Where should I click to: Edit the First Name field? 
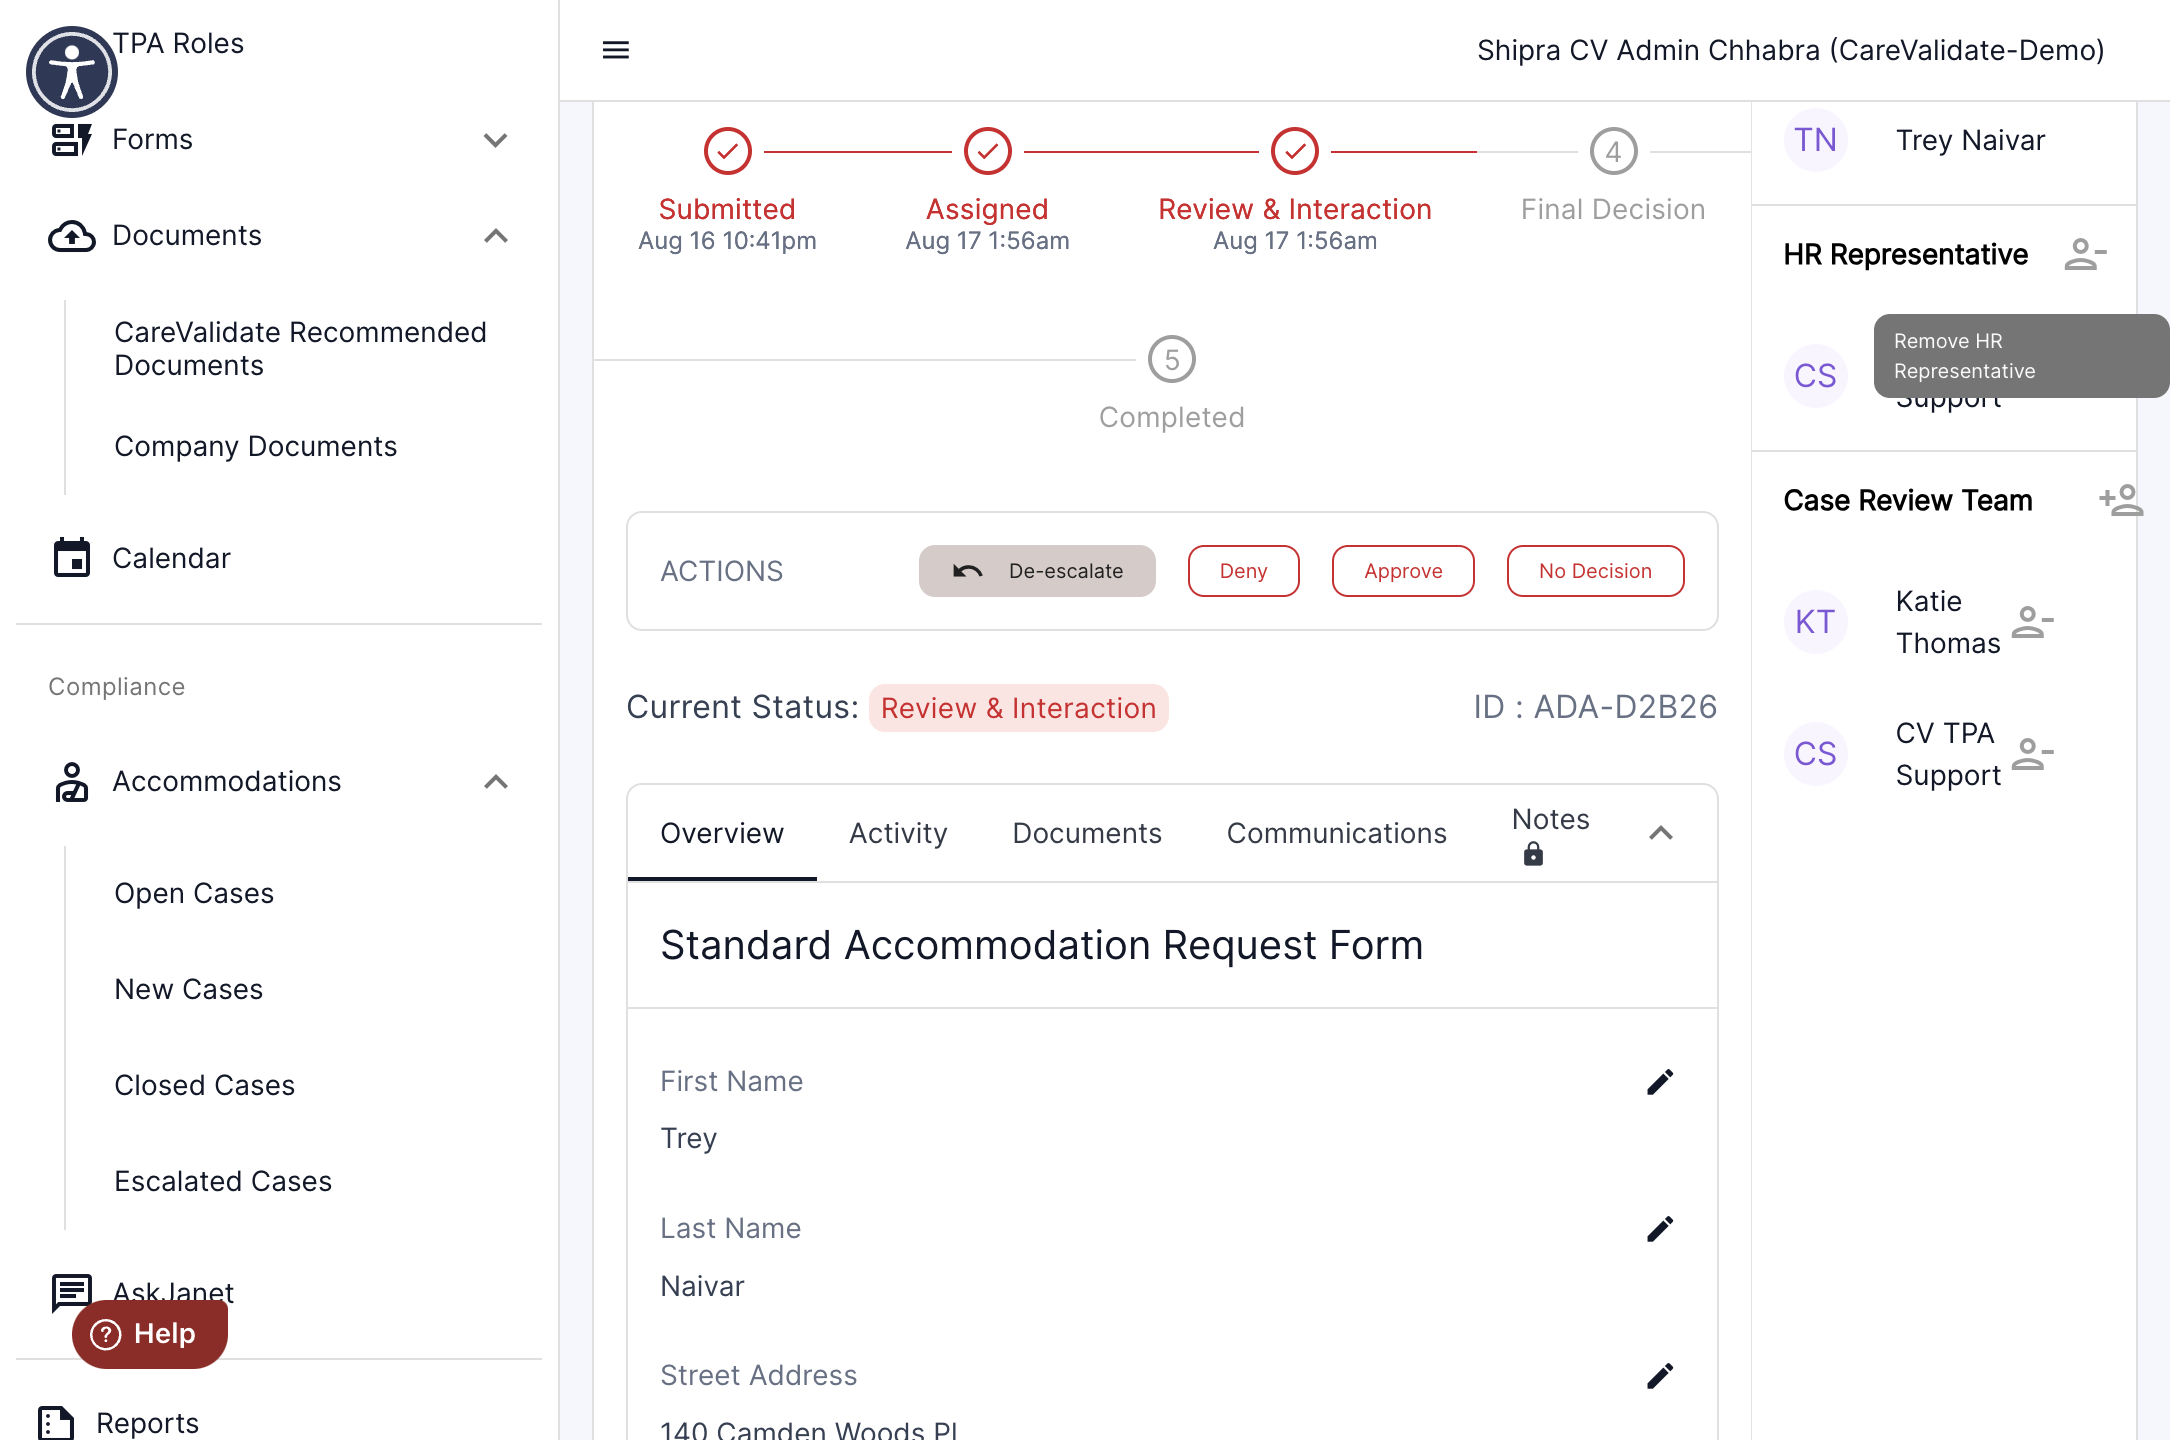point(1660,1082)
